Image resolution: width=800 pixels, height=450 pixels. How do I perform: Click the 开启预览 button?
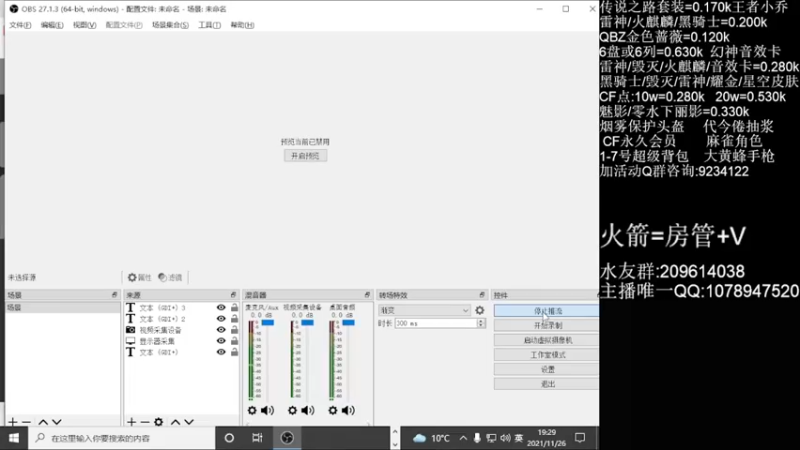tap(305, 156)
